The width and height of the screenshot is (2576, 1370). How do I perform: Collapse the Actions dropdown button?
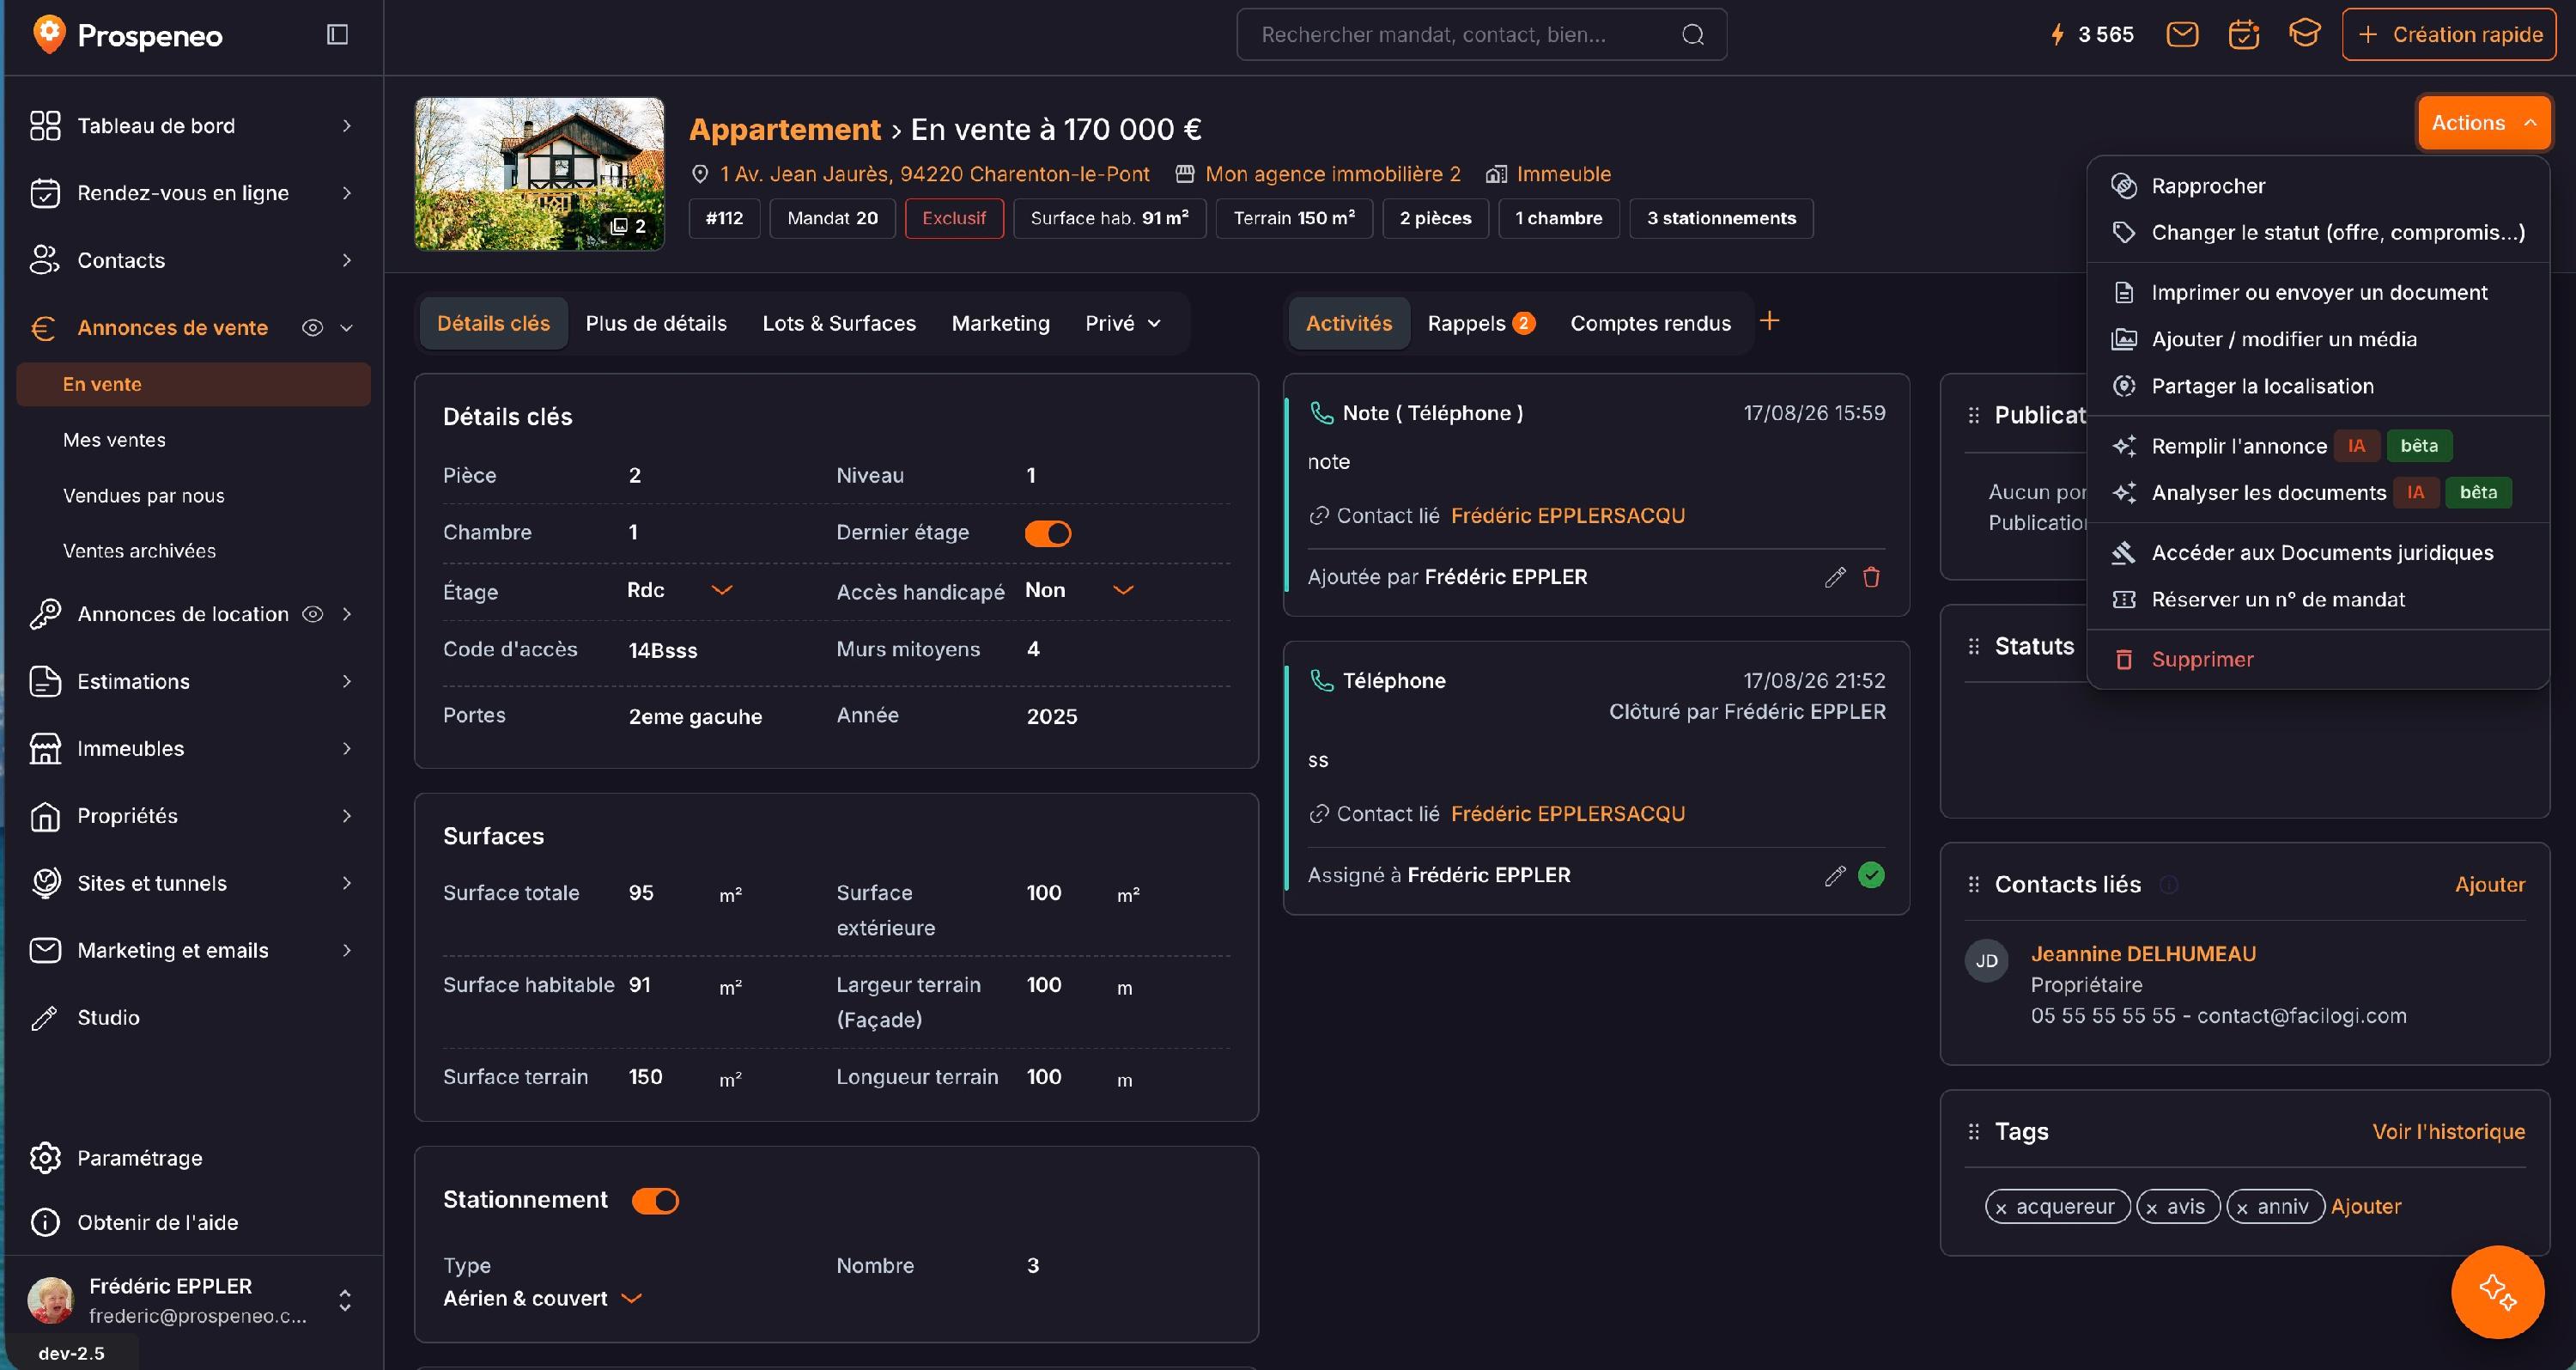click(x=2483, y=123)
